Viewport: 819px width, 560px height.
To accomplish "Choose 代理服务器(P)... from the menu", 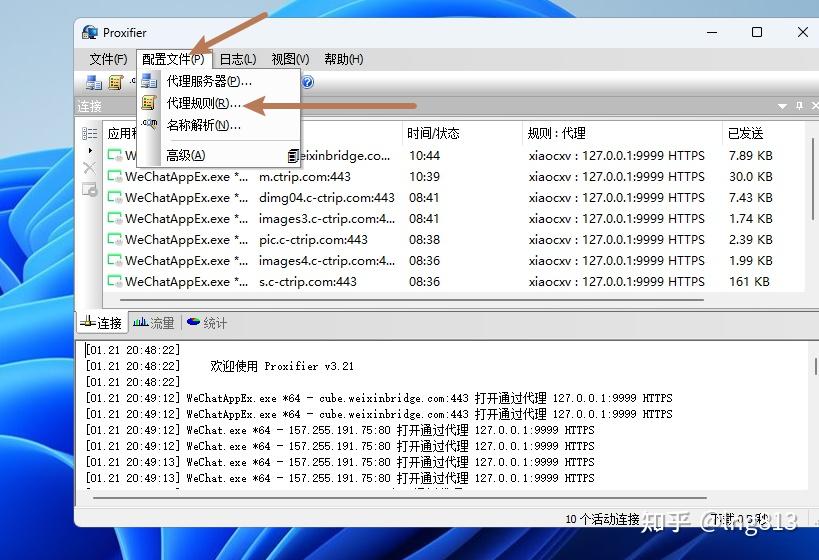I will point(219,81).
